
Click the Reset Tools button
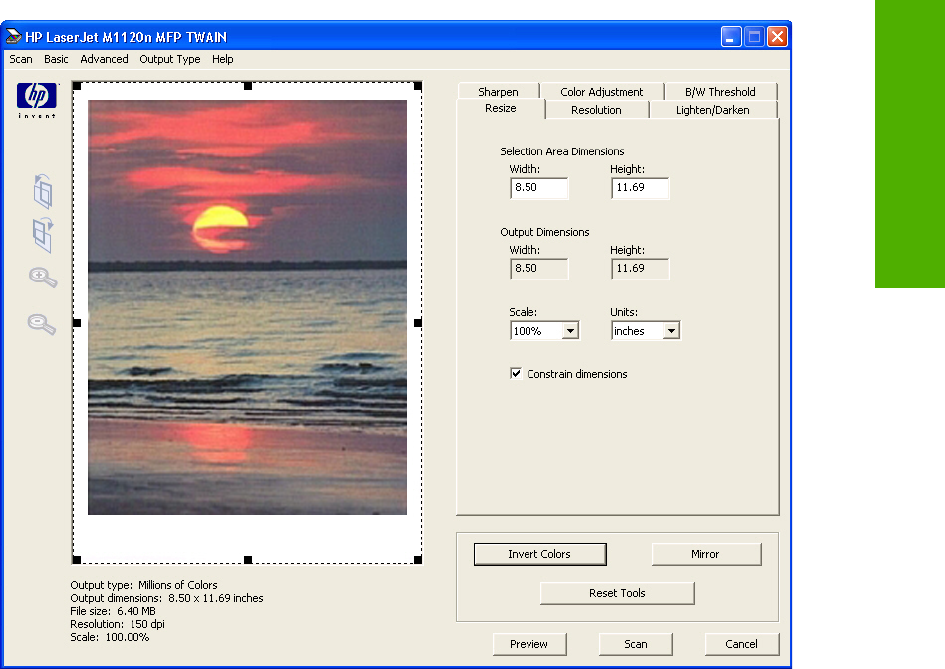point(617,593)
